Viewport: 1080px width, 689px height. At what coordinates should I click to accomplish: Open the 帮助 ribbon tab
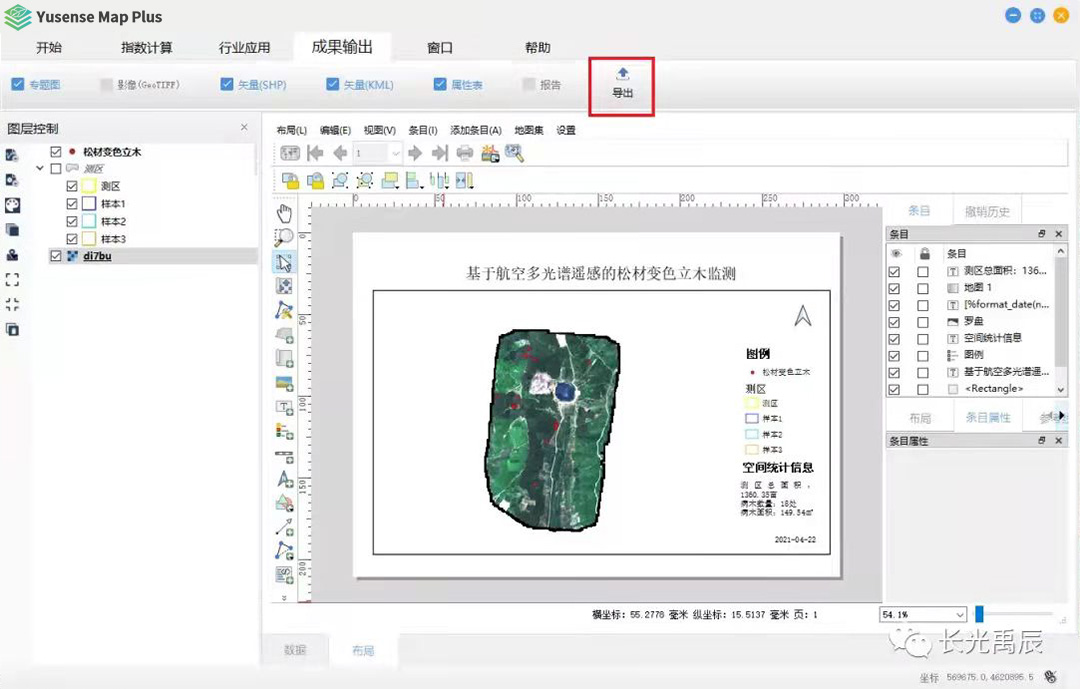(538, 48)
